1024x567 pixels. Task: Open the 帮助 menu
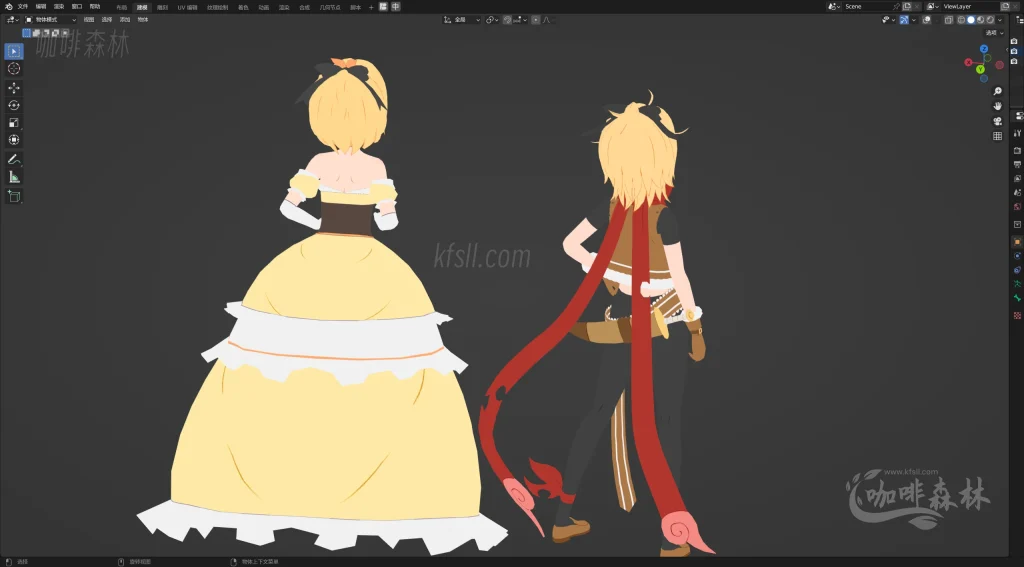(95, 7)
